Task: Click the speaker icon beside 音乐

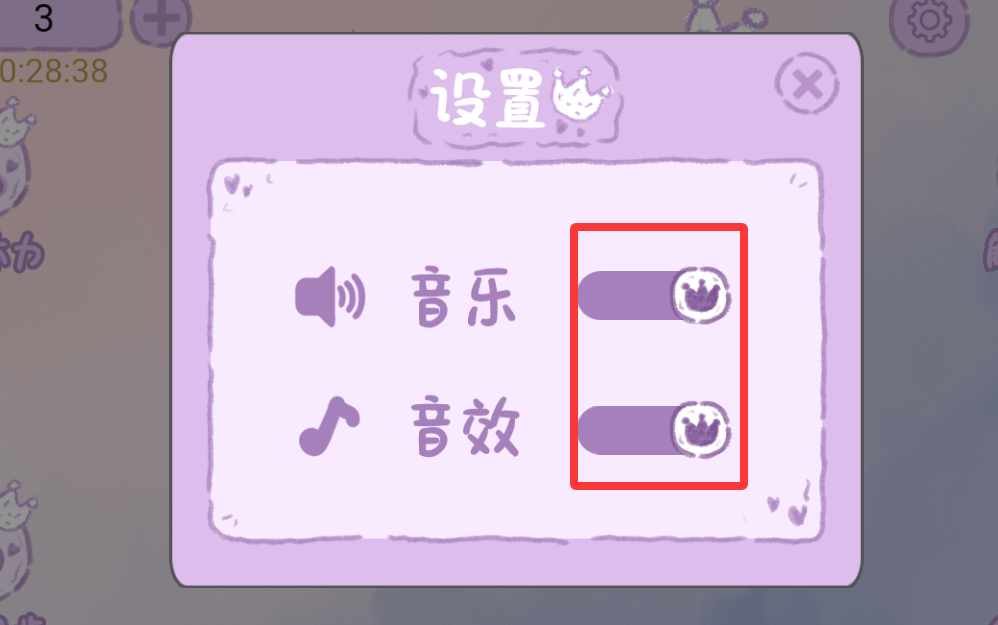Action: click(x=330, y=297)
